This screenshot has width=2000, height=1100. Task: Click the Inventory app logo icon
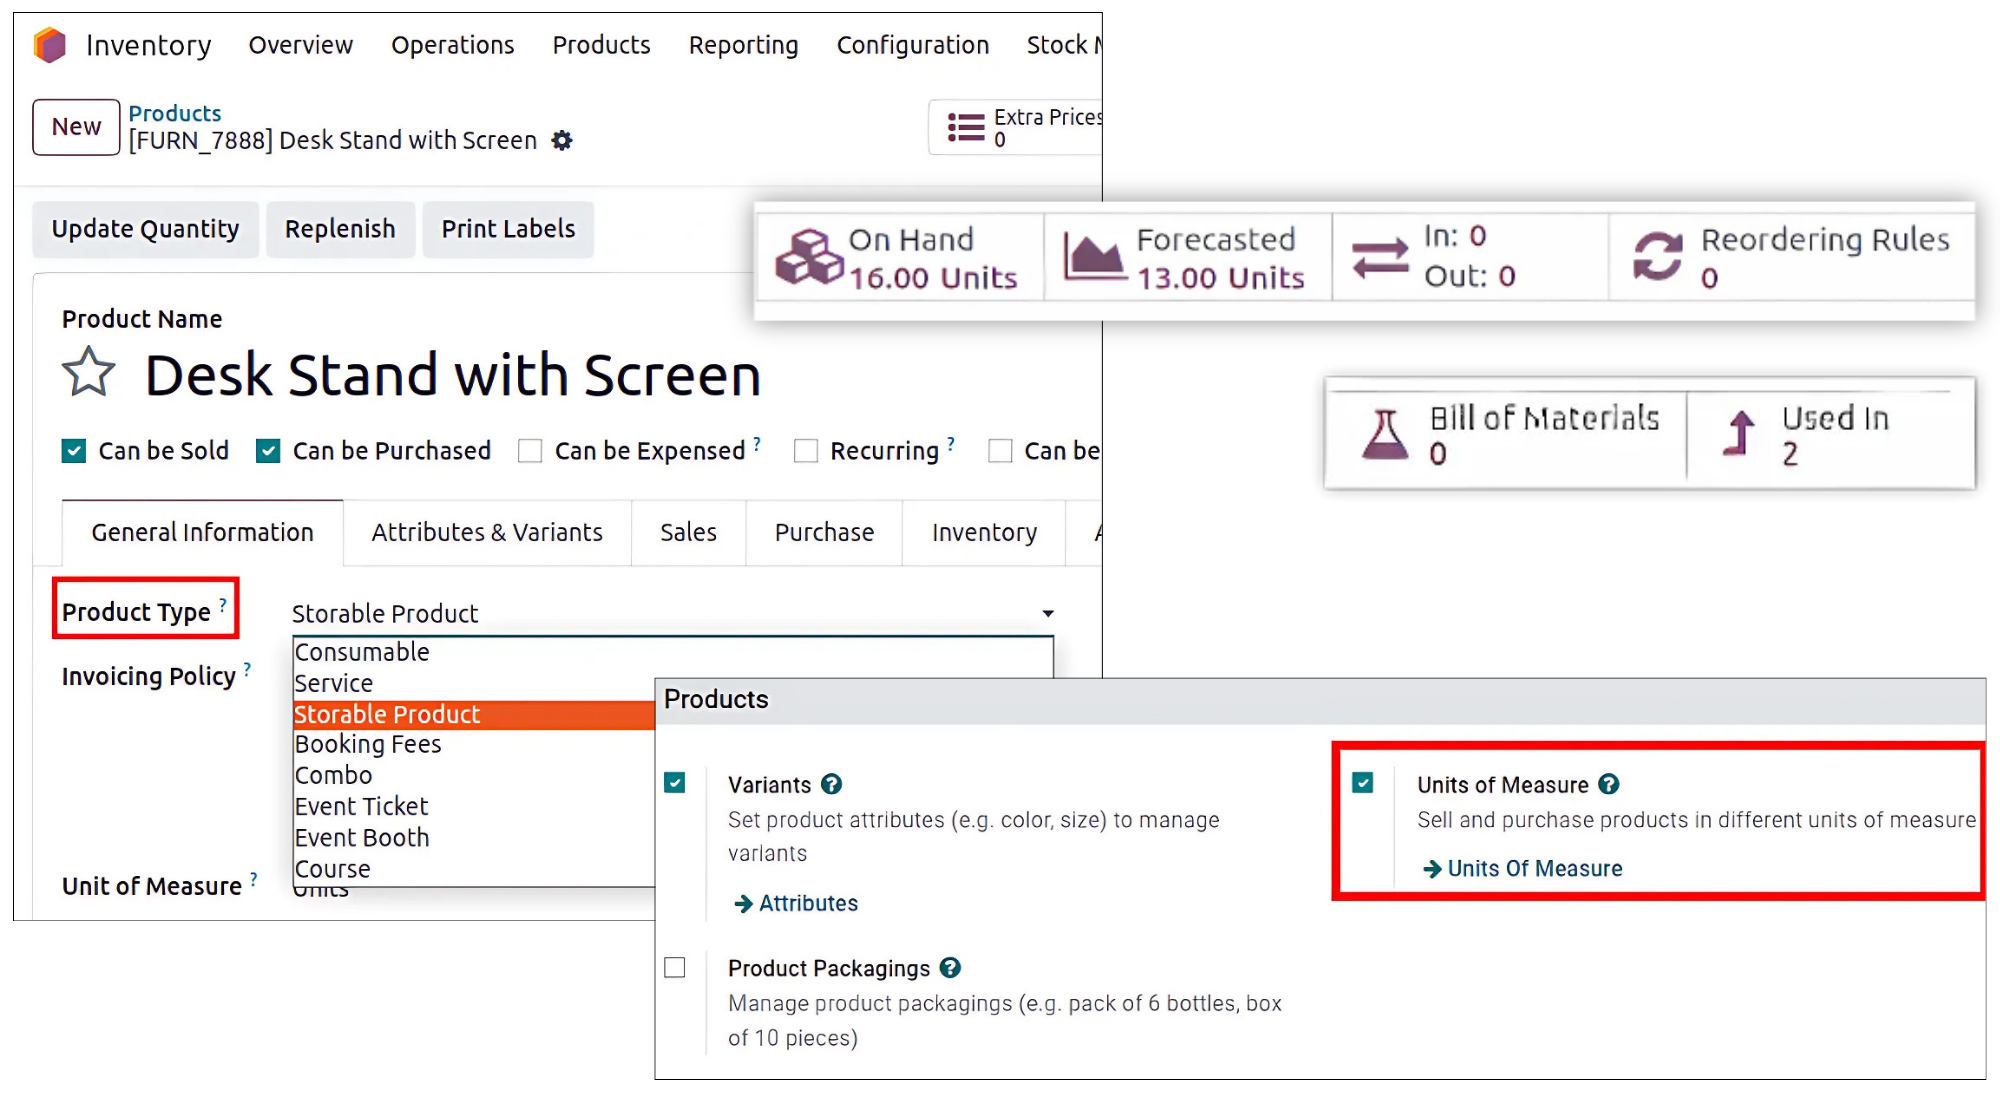[x=49, y=45]
